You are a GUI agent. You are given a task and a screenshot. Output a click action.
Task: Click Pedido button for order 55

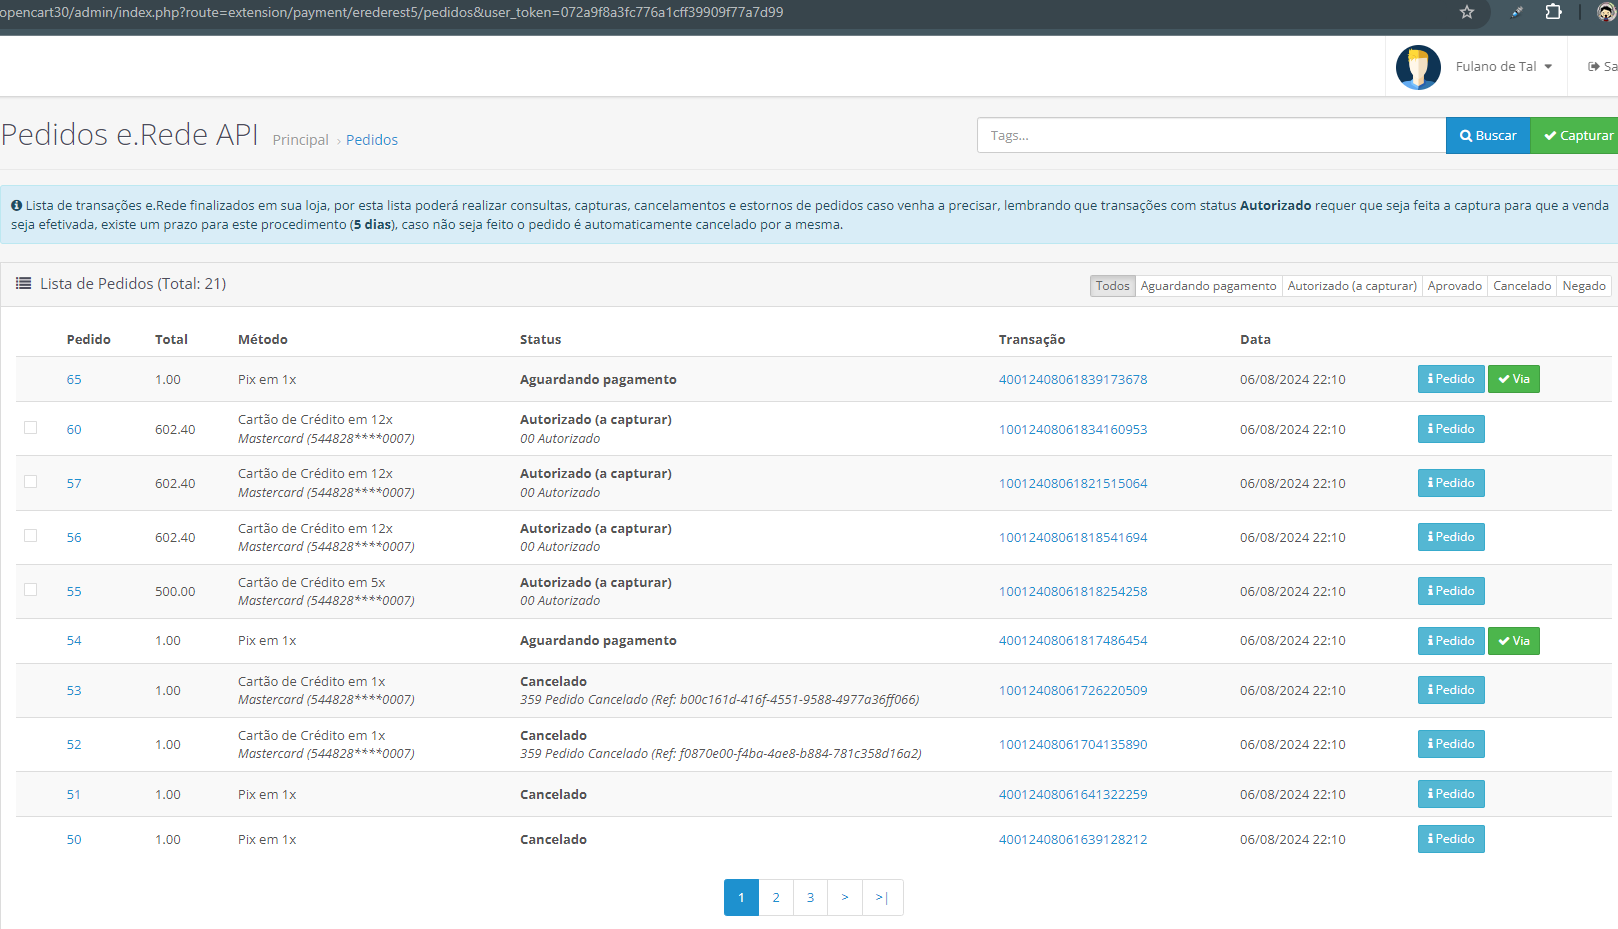click(1451, 591)
